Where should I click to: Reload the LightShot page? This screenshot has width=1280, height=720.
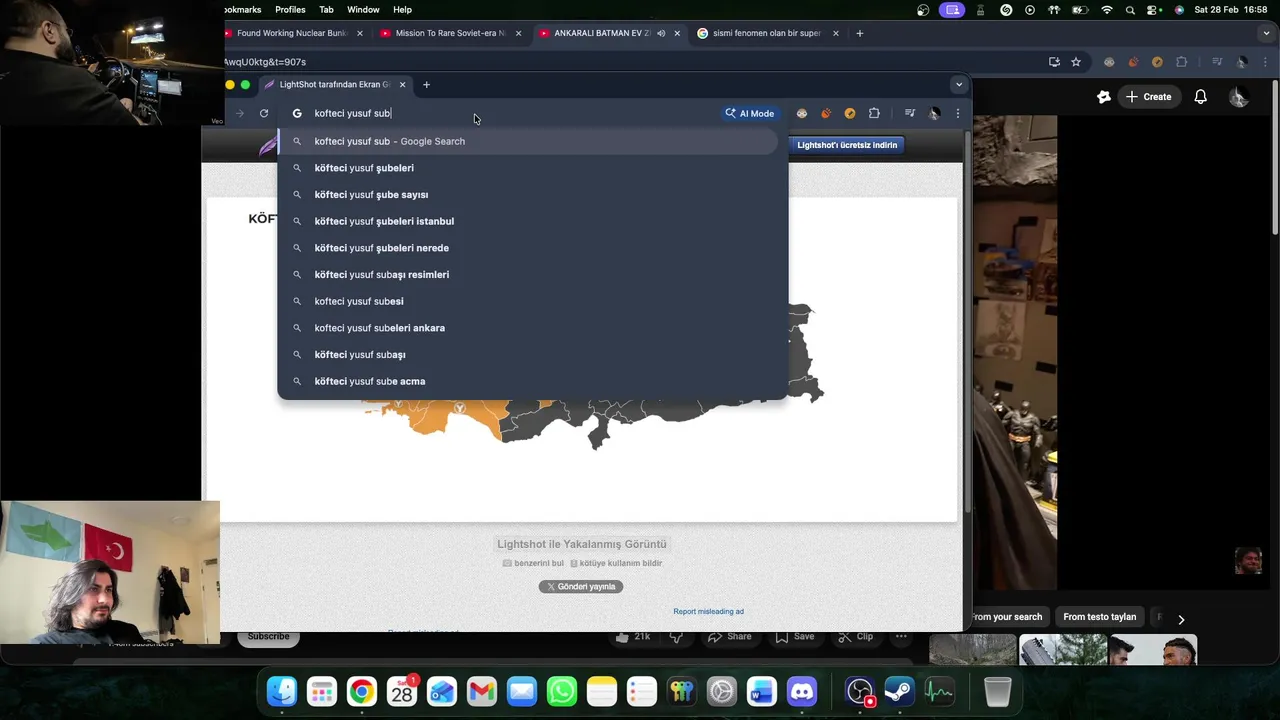click(264, 113)
